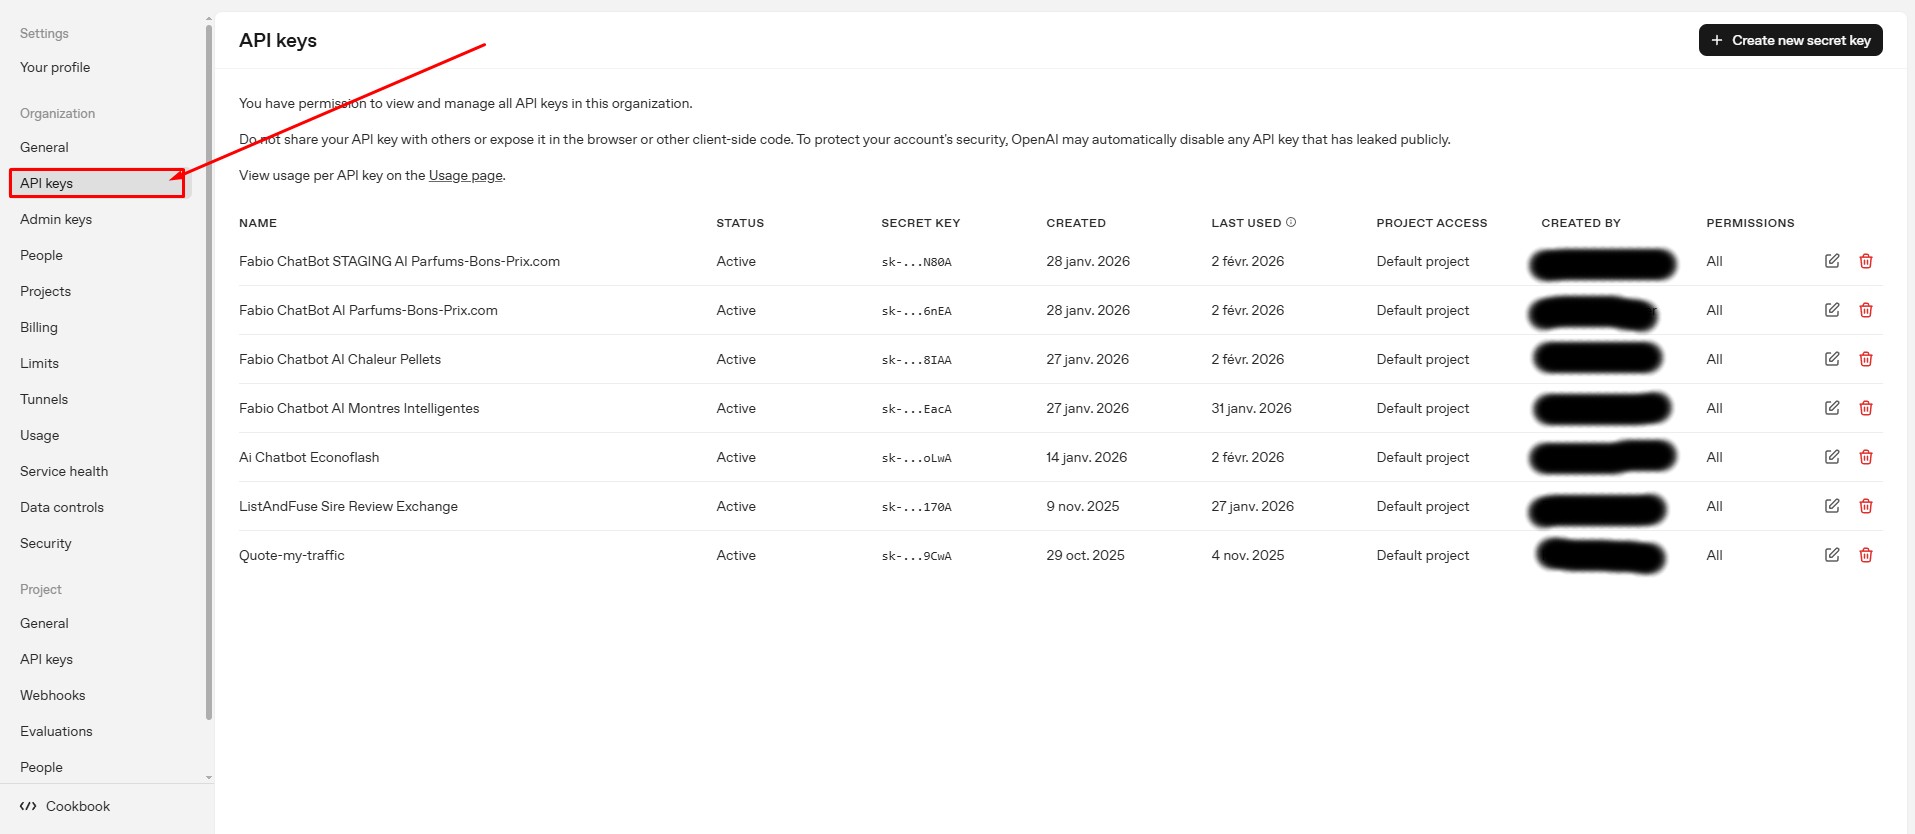Open Webhooks settings
This screenshot has height=834, width=1915.
52,695
